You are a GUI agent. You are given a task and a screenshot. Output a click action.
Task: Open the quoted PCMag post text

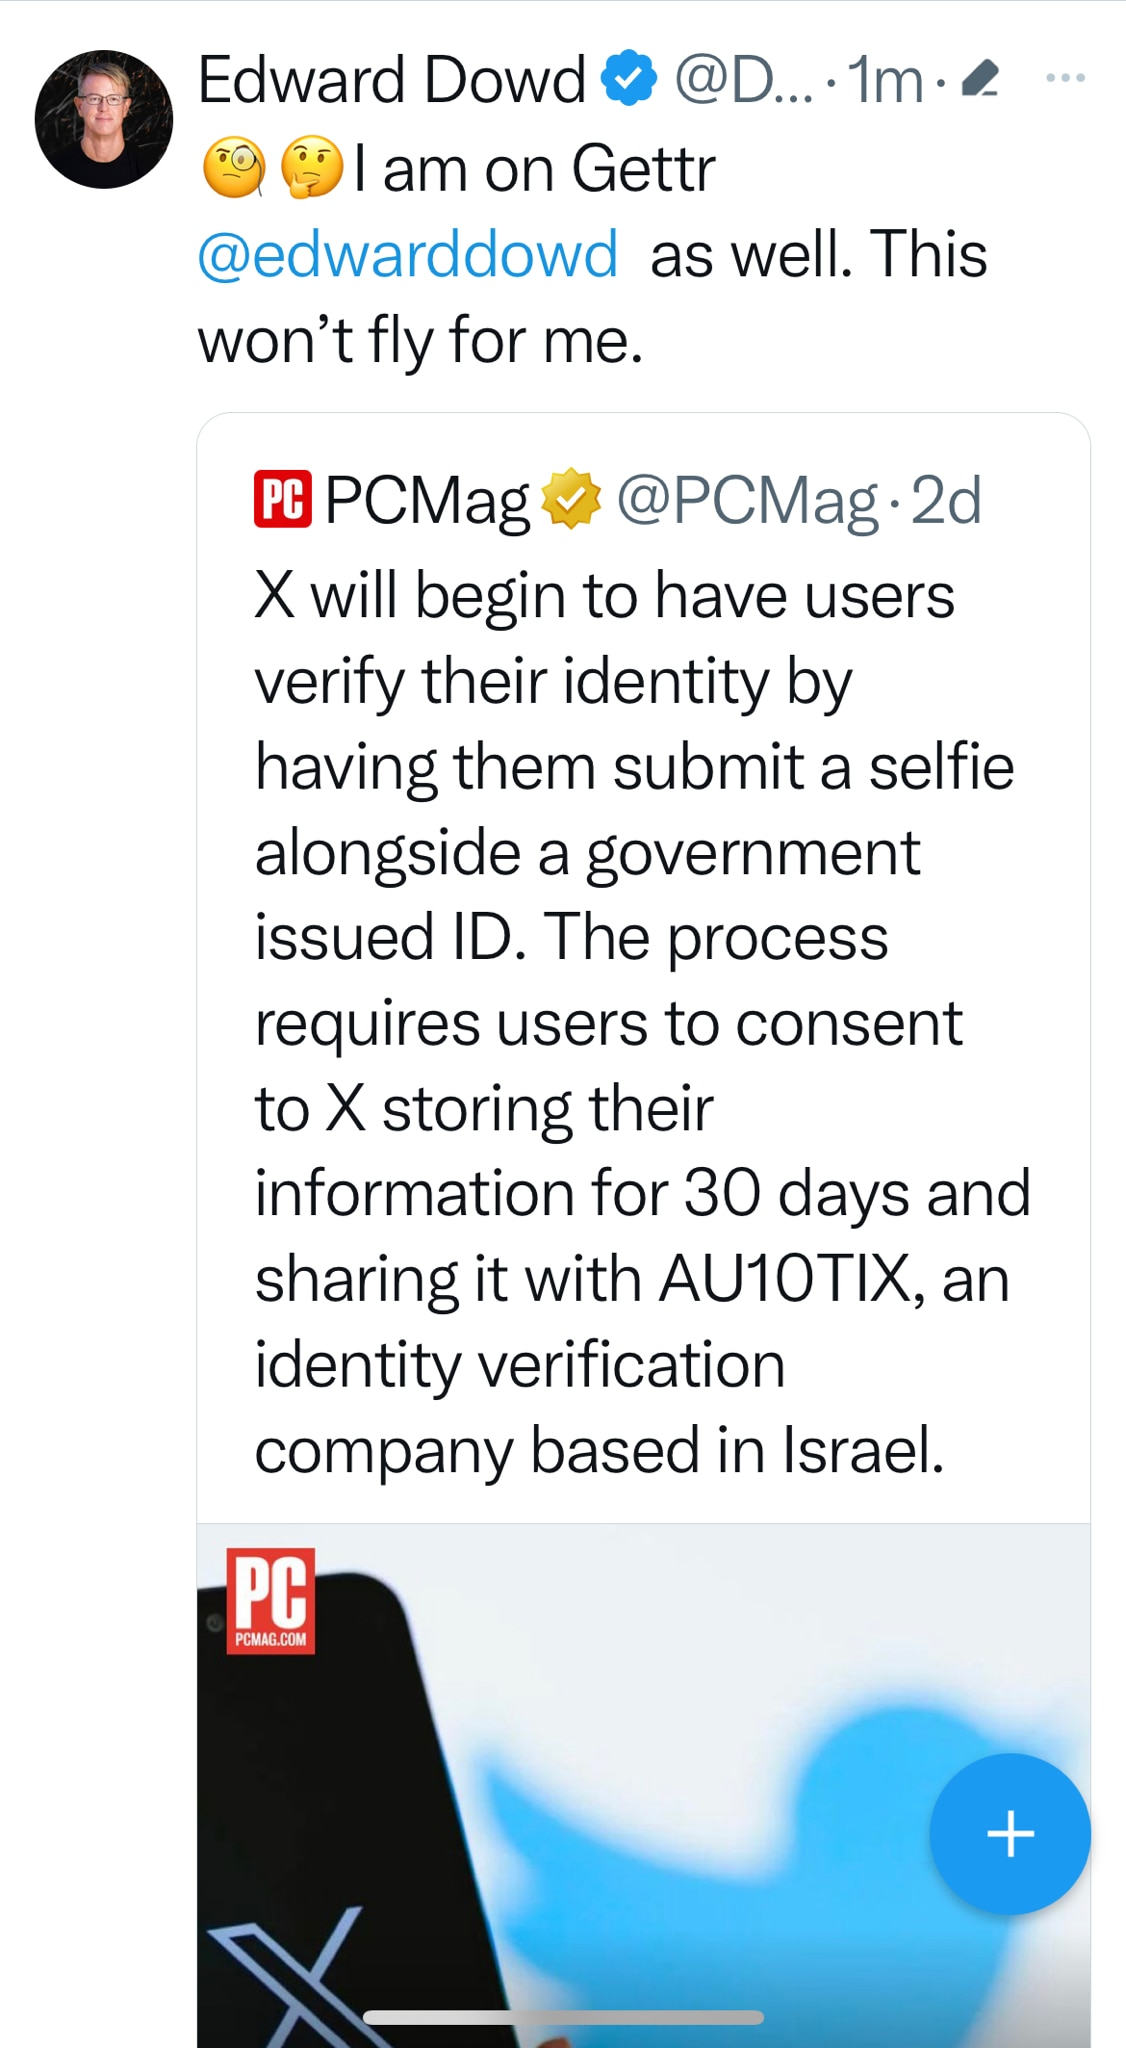click(640, 1020)
